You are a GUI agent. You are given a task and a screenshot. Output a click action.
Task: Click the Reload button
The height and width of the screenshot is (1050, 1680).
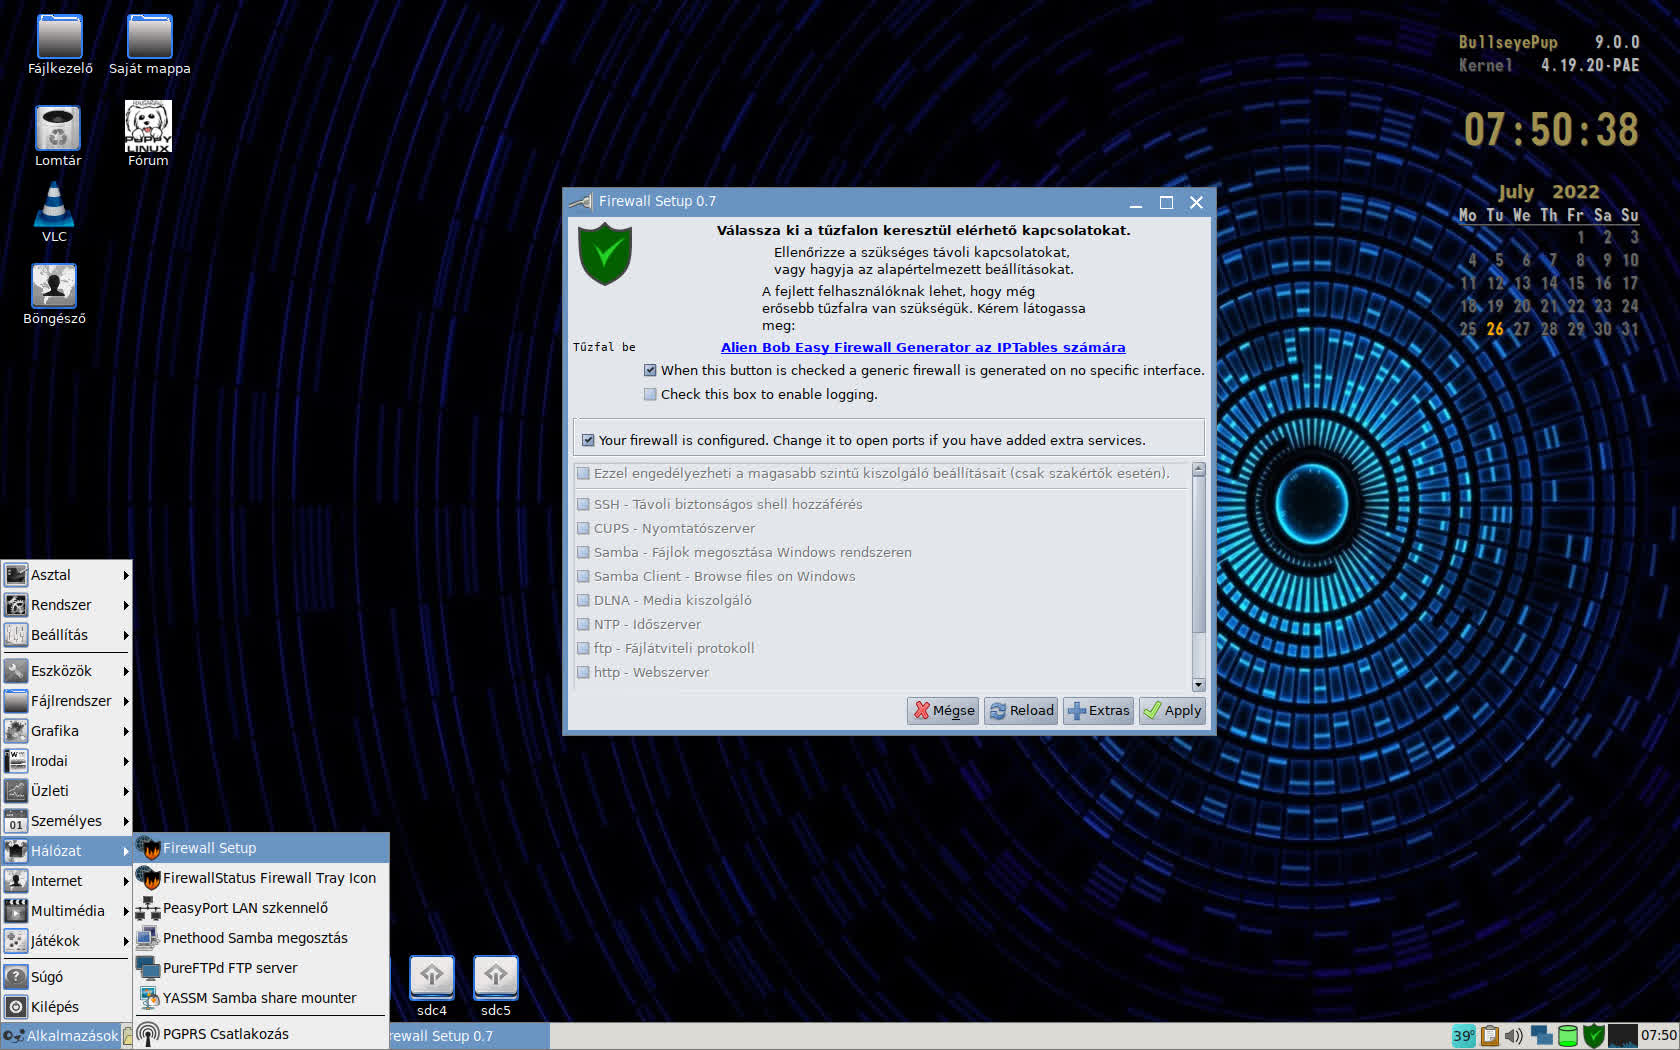click(x=1021, y=711)
